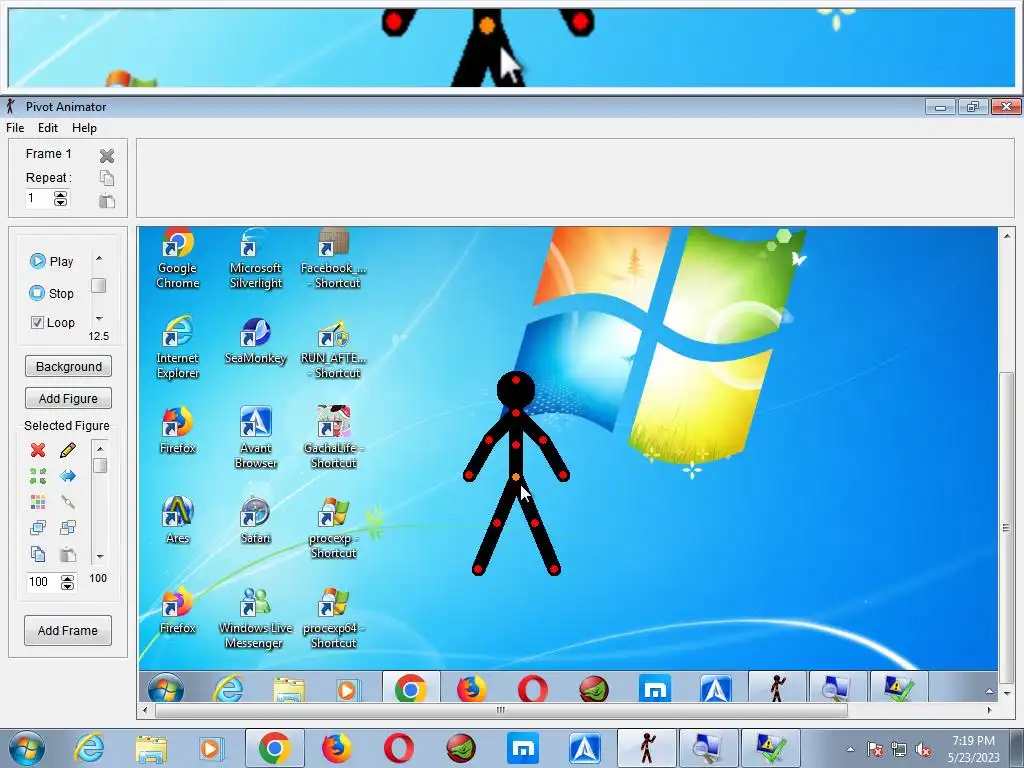Click the figure size slider down arrow
The image size is (1024, 768).
coord(100,557)
